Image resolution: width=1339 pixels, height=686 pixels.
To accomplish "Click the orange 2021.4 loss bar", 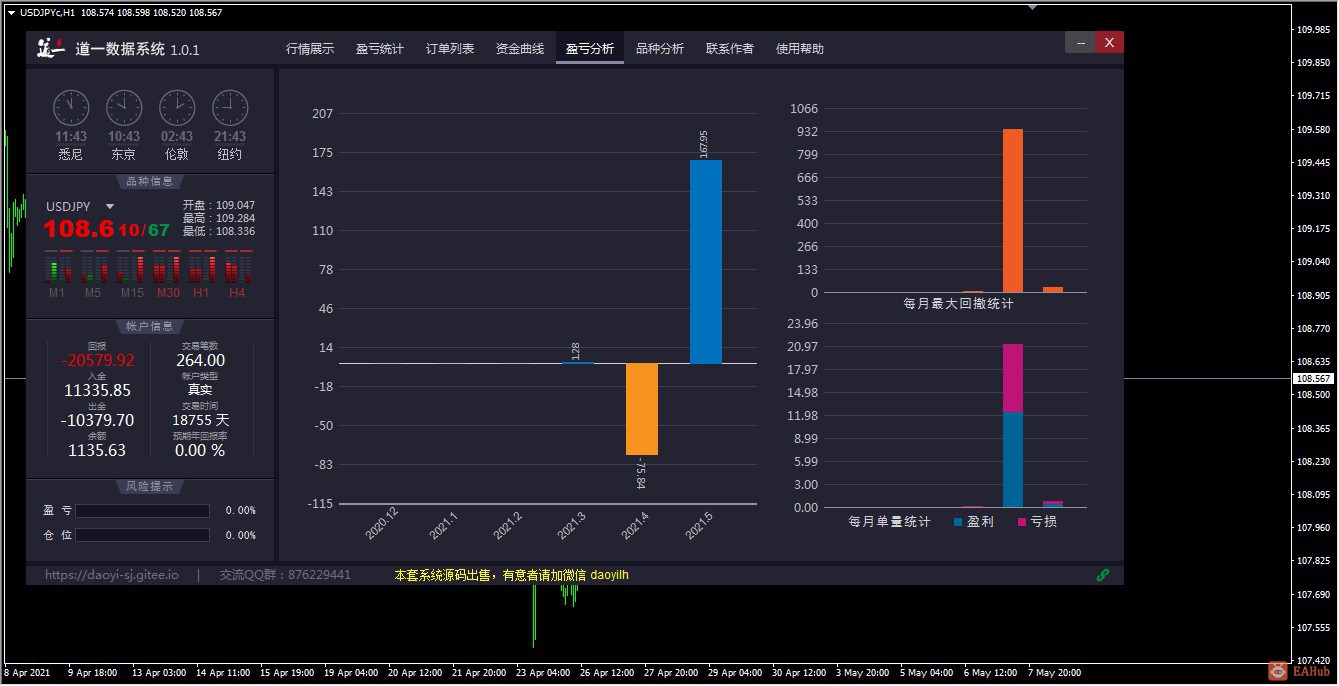I will click(x=642, y=409).
